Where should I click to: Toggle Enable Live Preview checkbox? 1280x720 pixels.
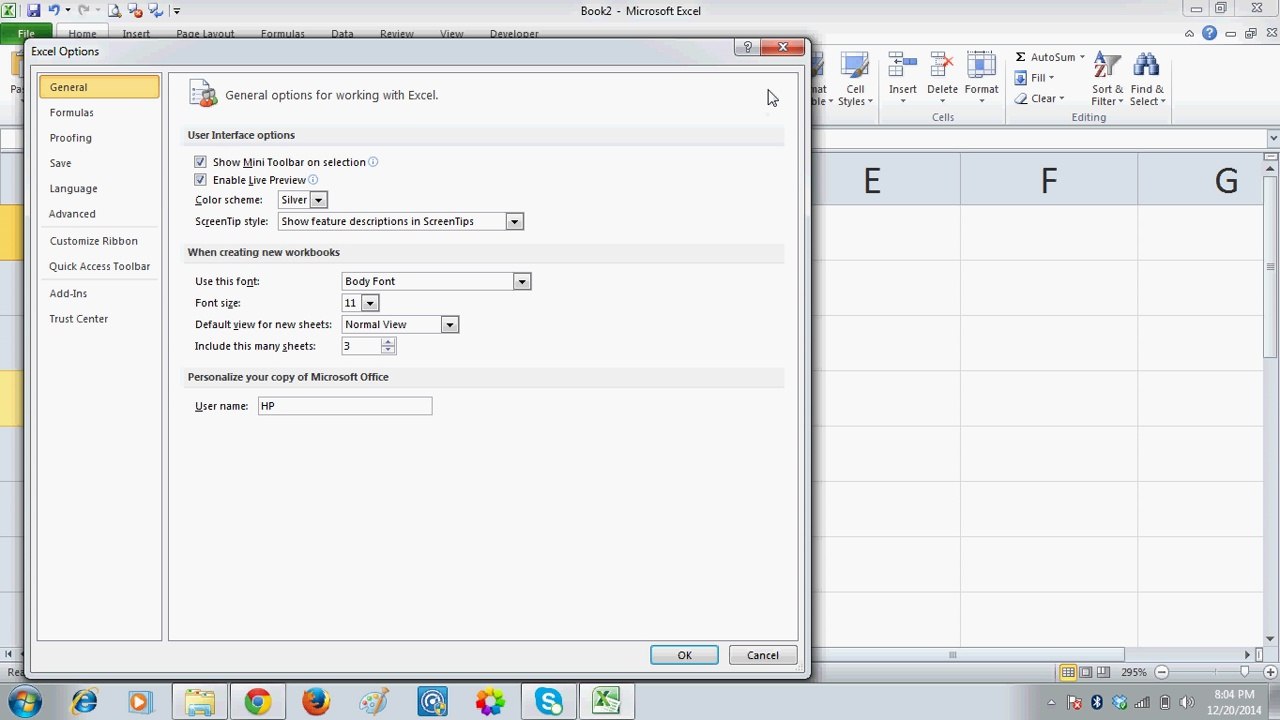[200, 180]
